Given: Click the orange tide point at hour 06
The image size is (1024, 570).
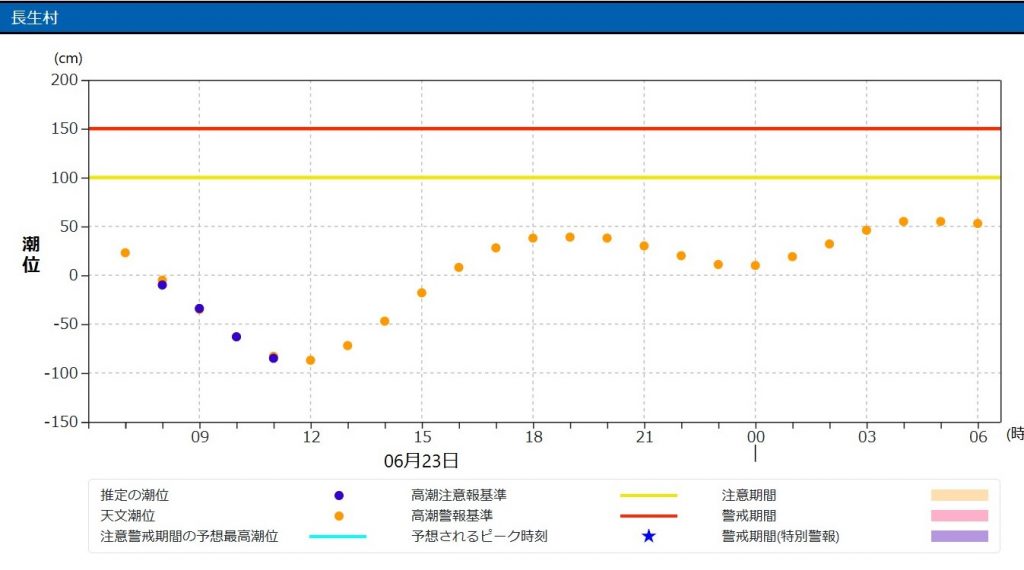Looking at the screenshot, I should (978, 224).
